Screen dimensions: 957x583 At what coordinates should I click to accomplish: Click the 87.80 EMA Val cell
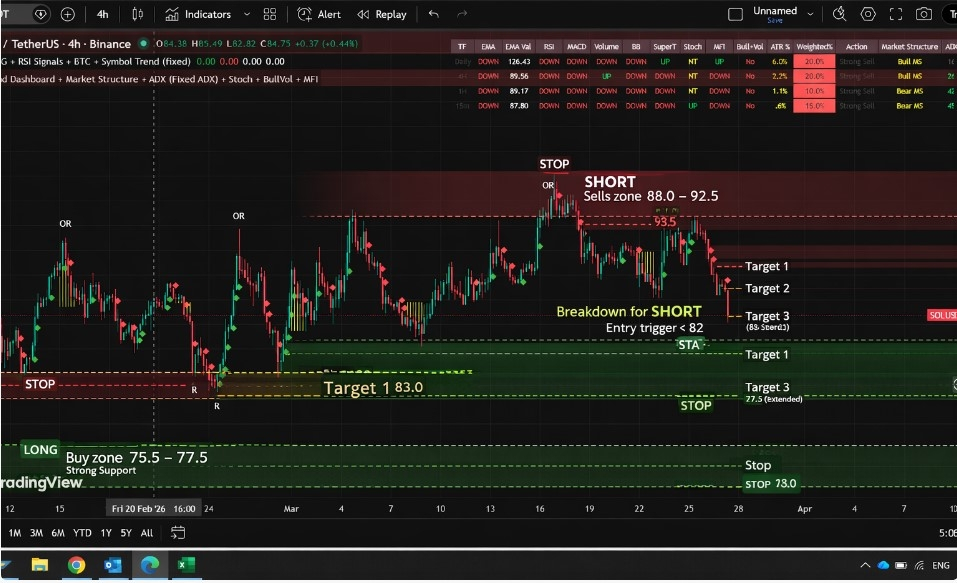pyautogui.click(x=519, y=106)
